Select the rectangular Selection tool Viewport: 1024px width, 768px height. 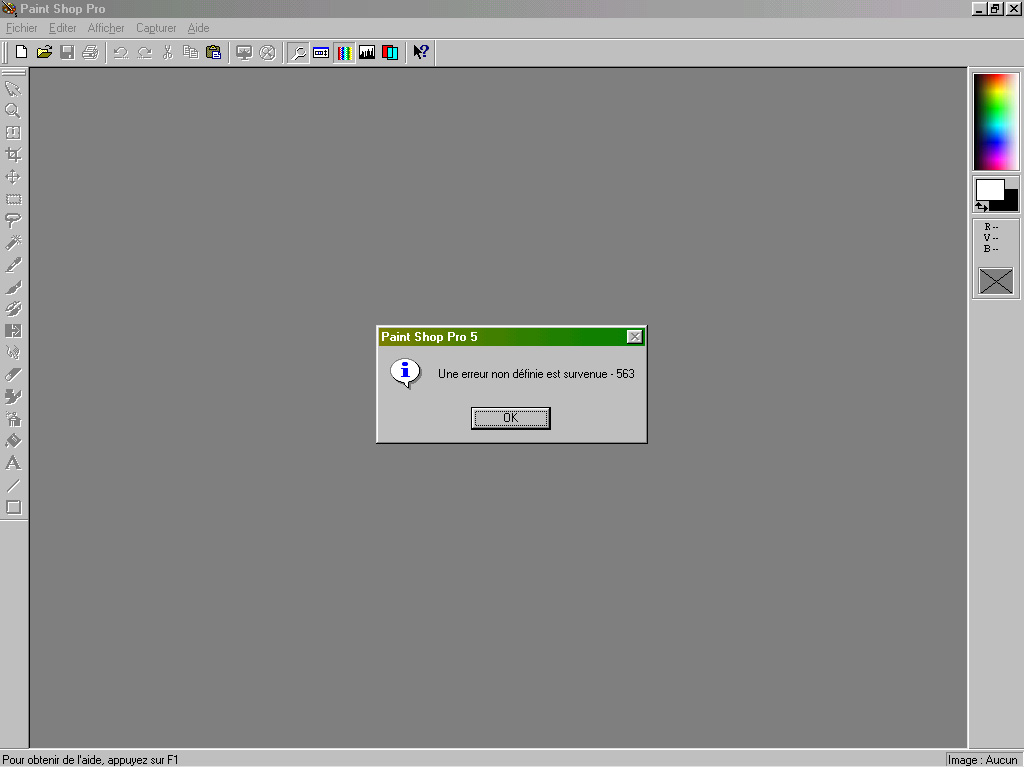(13, 199)
